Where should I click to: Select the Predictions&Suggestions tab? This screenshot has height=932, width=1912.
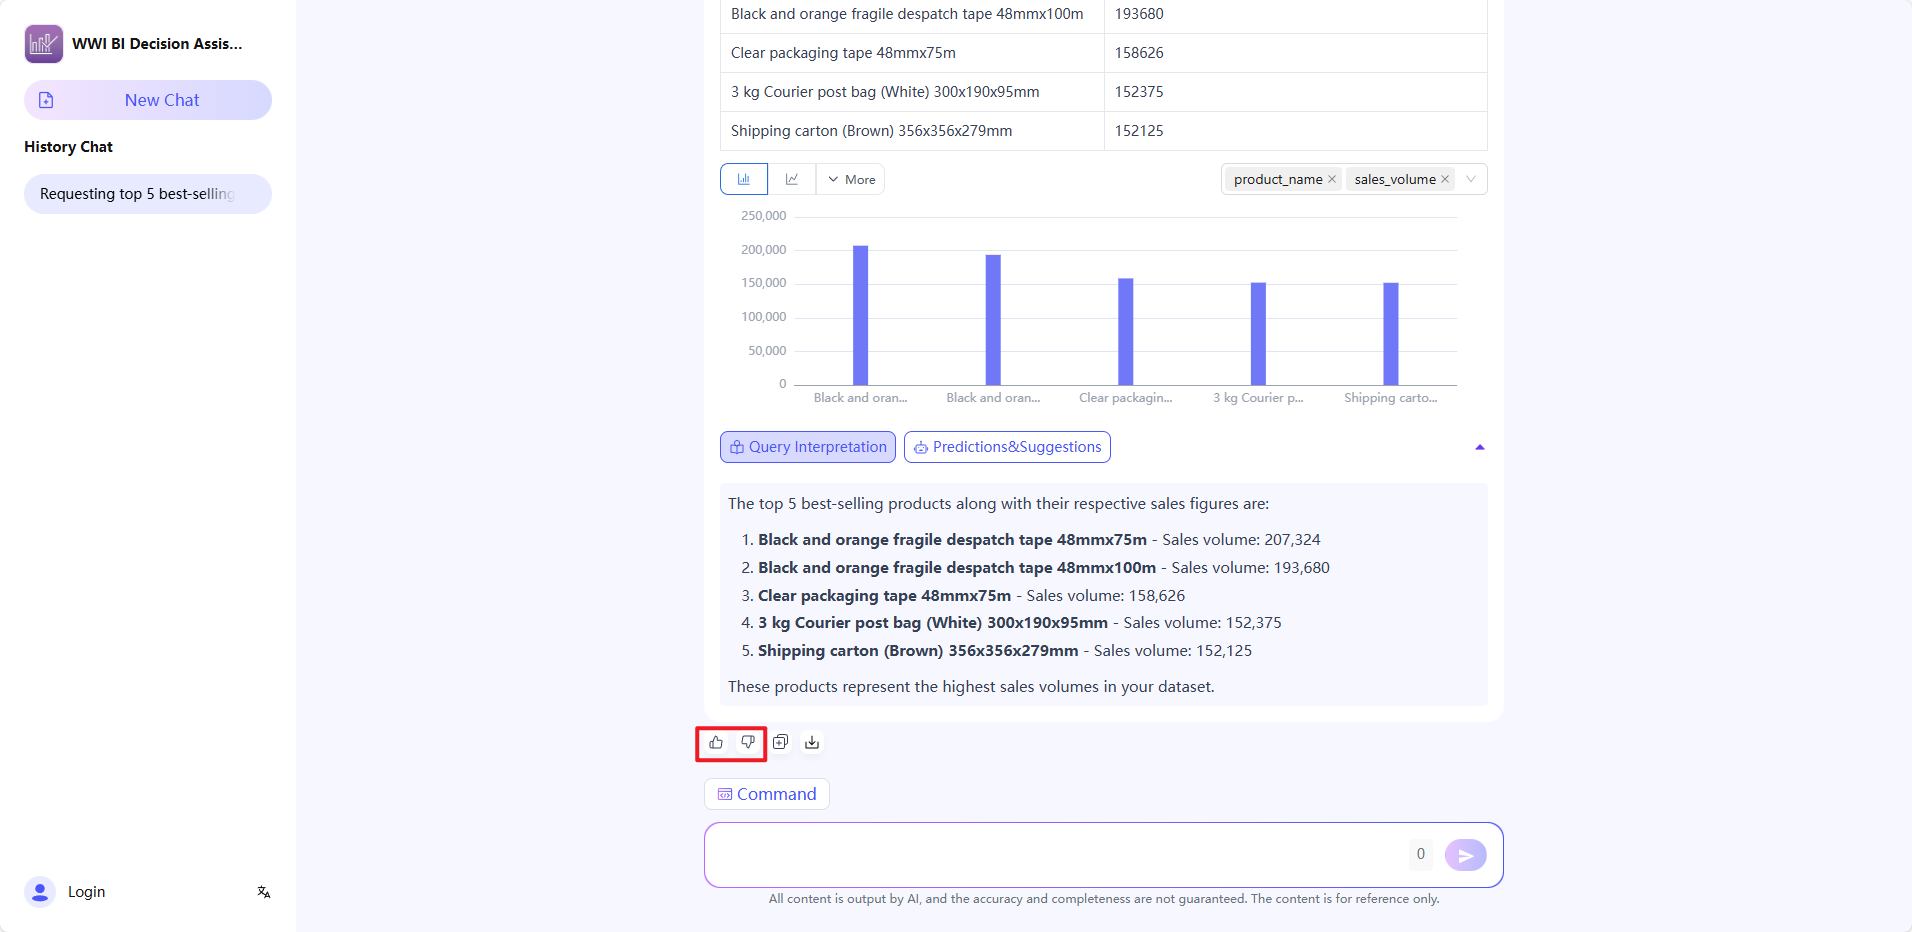[x=1007, y=447]
